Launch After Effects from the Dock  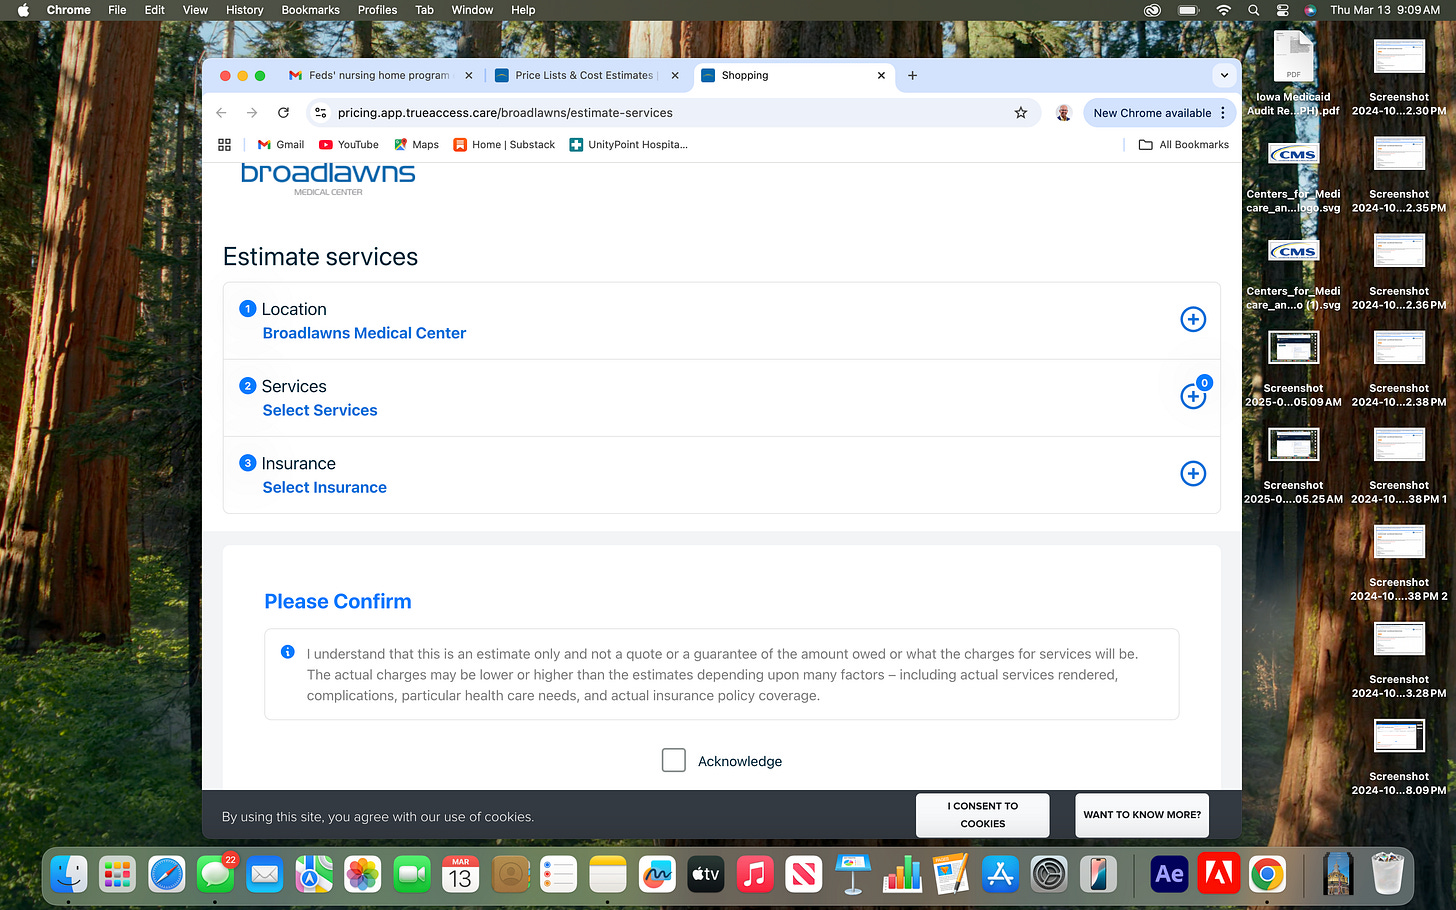click(1169, 875)
